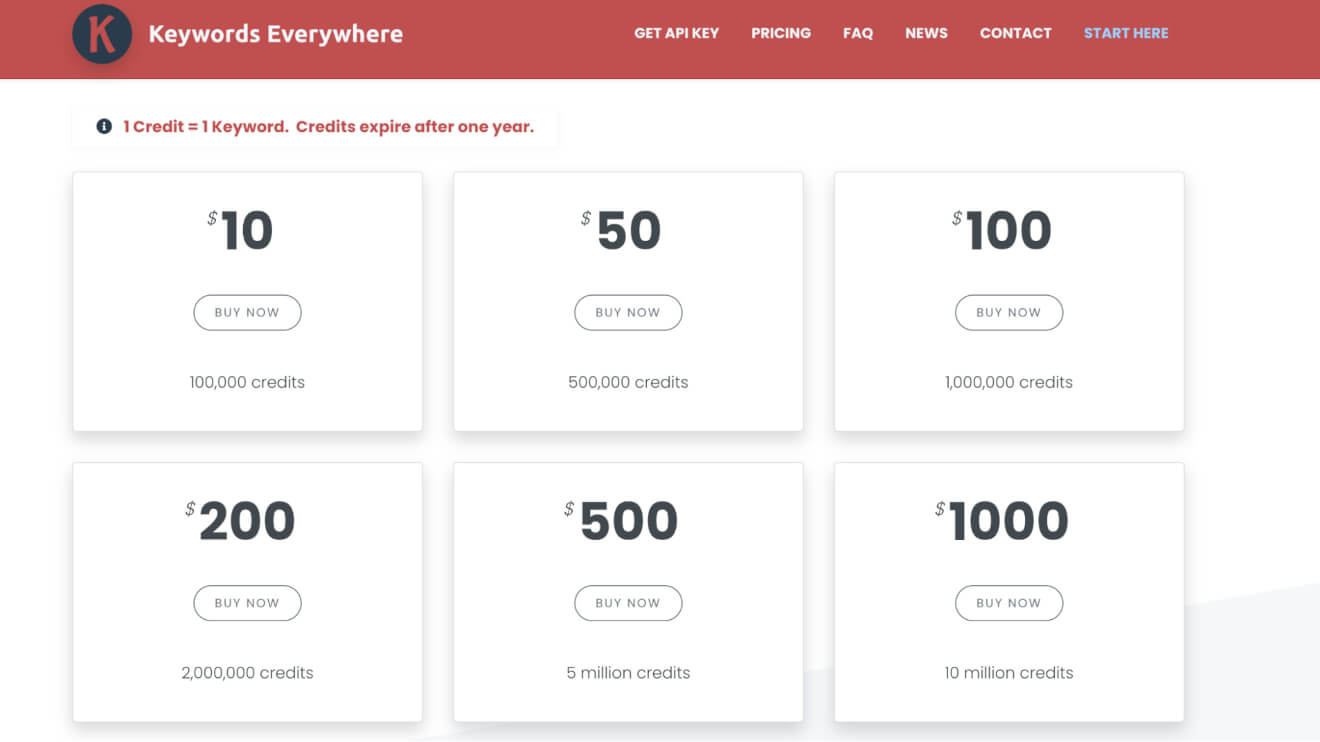Click the info icon beside credit notice
Viewport: 1320px width, 742px height.
point(104,127)
